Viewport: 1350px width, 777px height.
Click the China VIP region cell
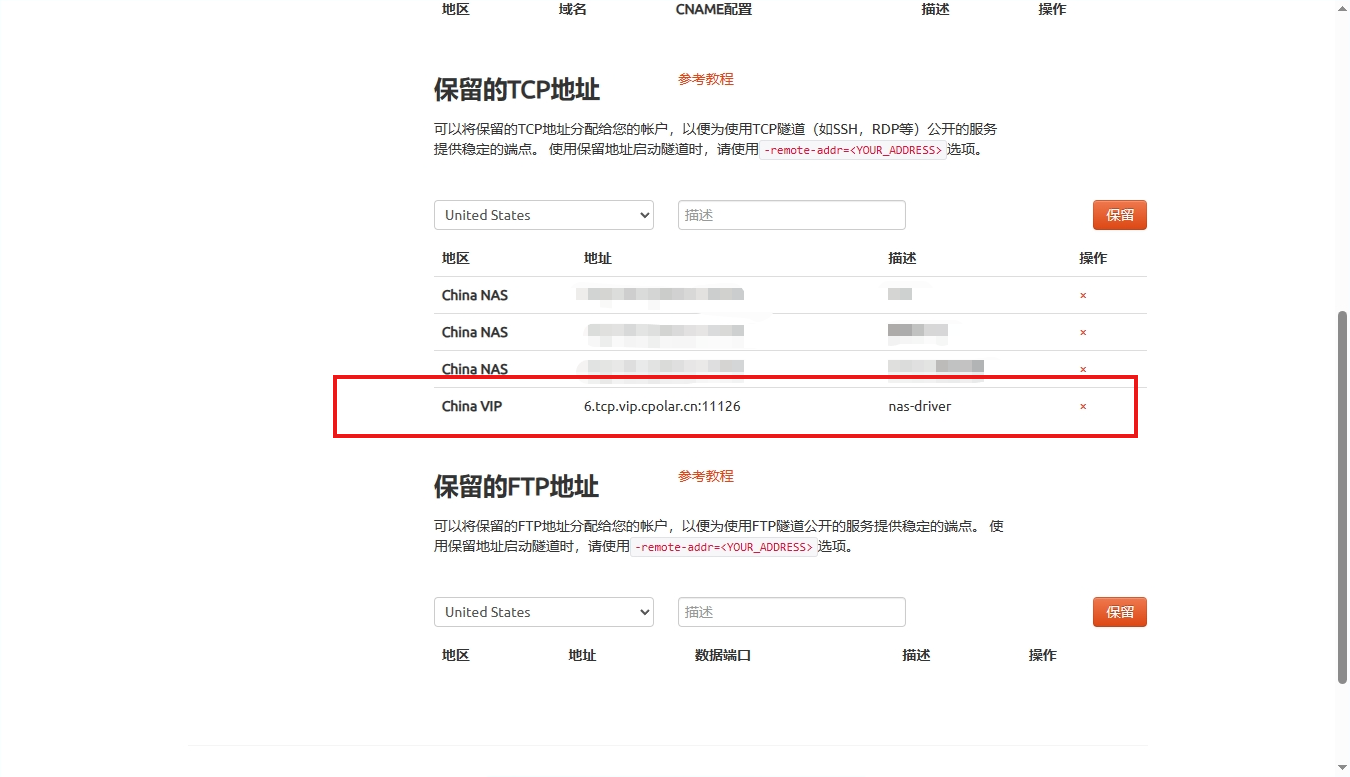pos(472,406)
